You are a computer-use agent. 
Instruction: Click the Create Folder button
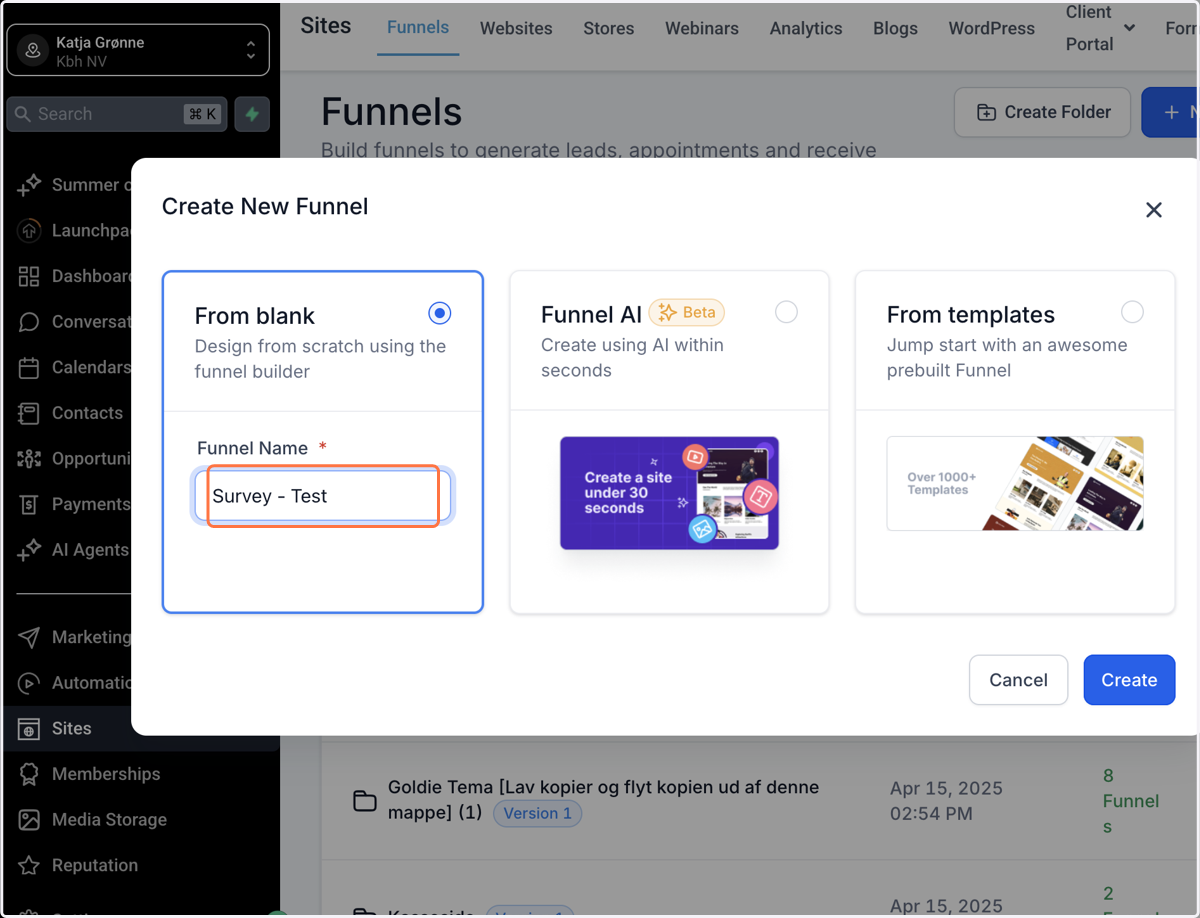[1042, 112]
